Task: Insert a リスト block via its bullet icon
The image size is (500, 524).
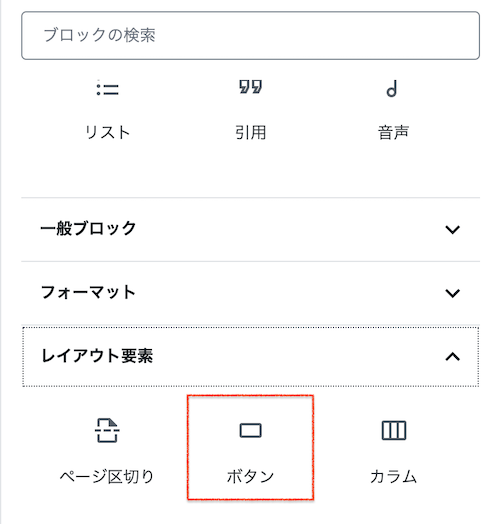Action: point(107,89)
